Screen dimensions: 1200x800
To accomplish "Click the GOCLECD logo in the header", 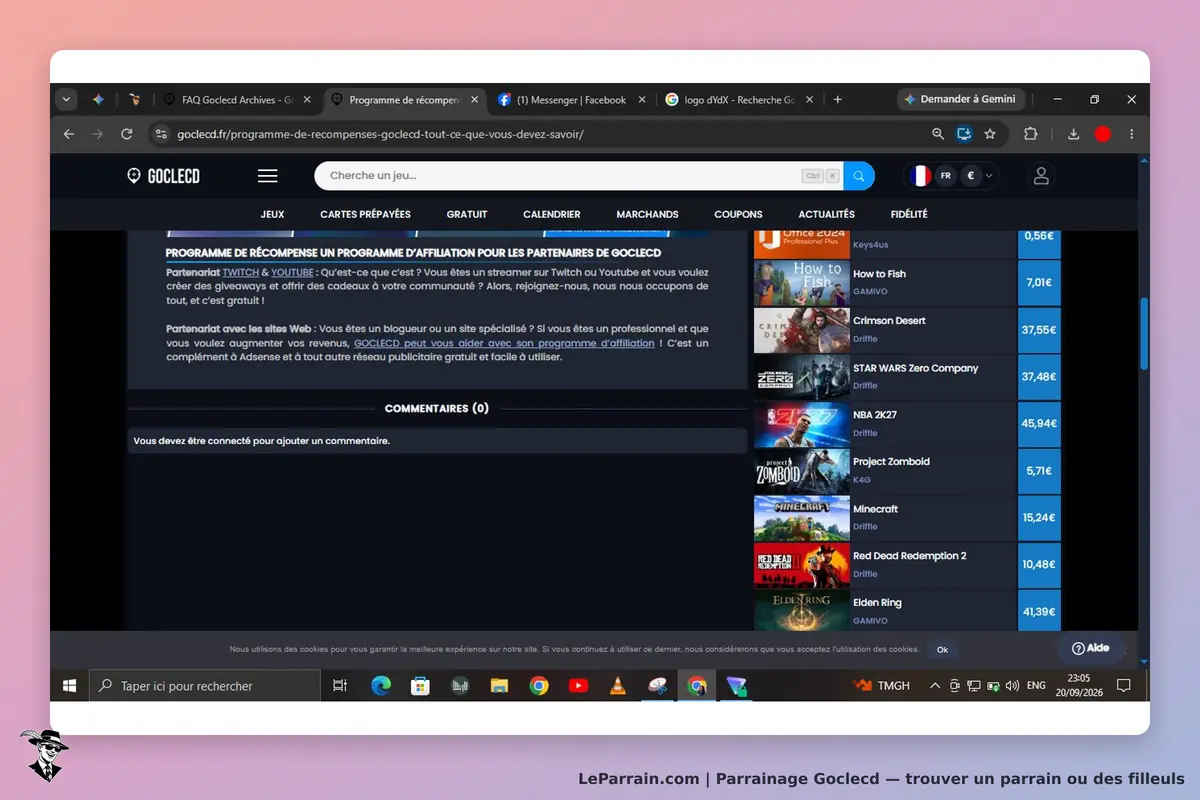I will click(x=163, y=176).
